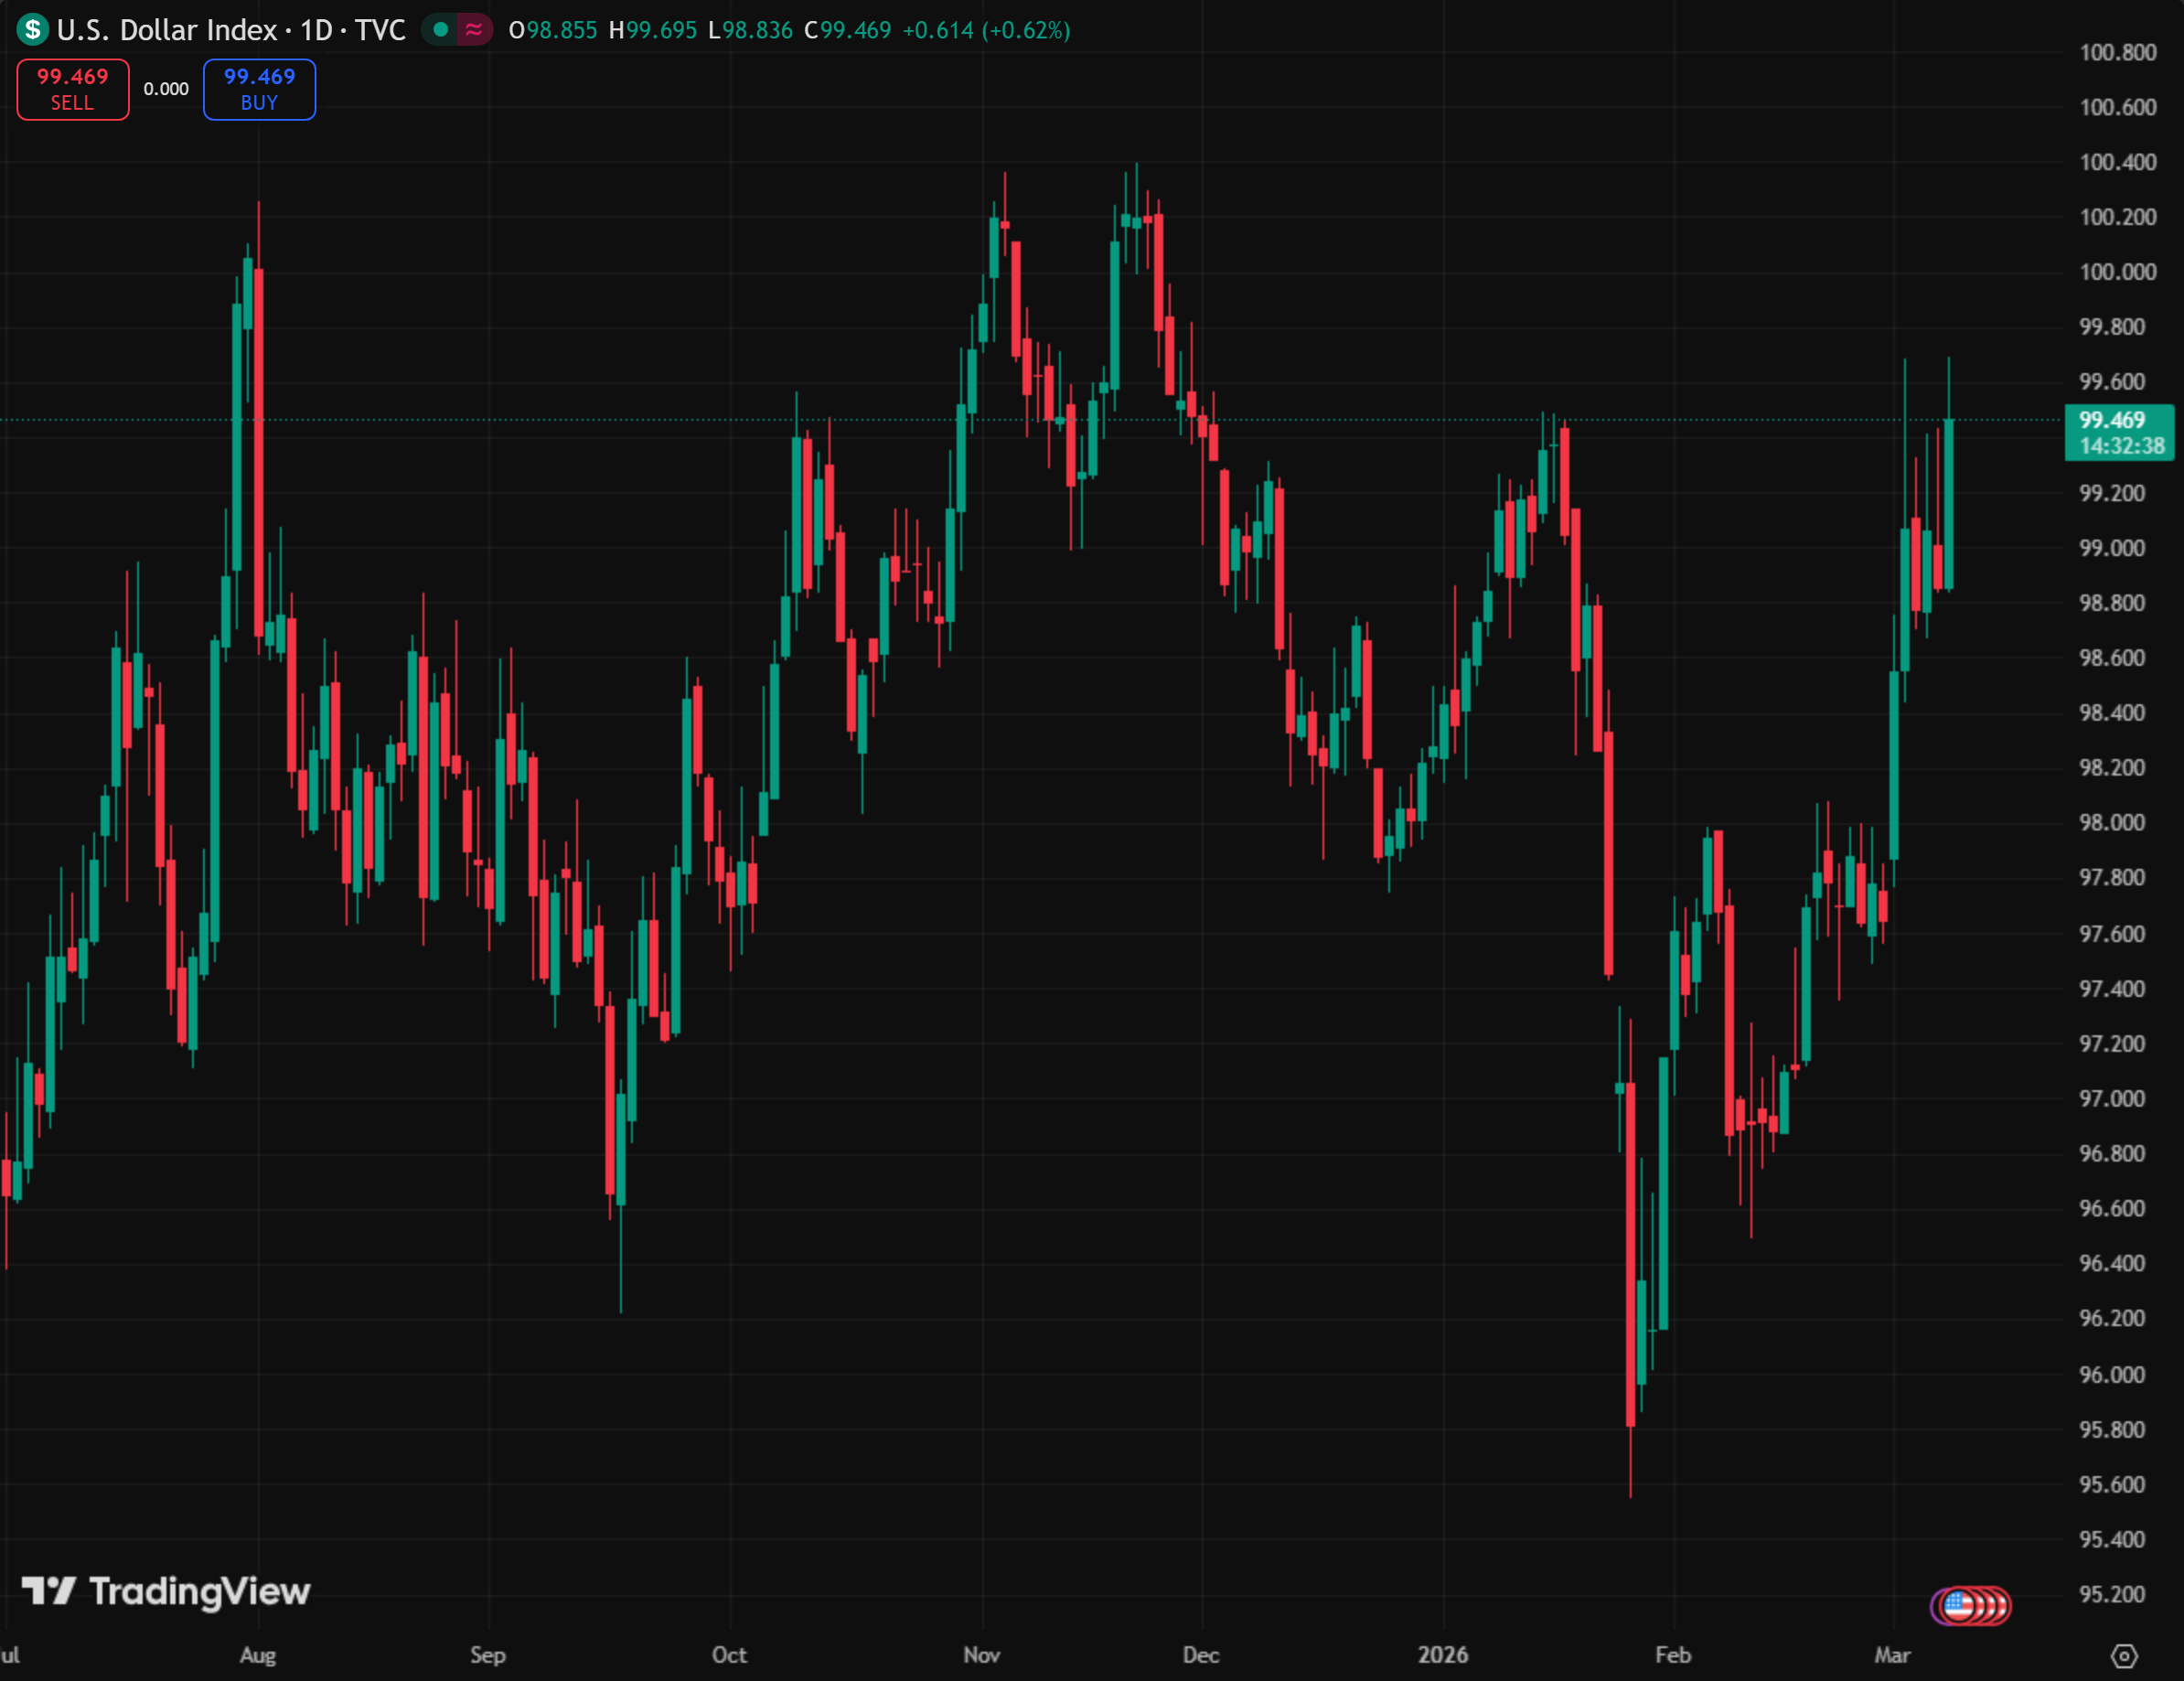Open the US flag economic events marker
This screenshot has height=1681, width=2184.
[x=1960, y=1606]
